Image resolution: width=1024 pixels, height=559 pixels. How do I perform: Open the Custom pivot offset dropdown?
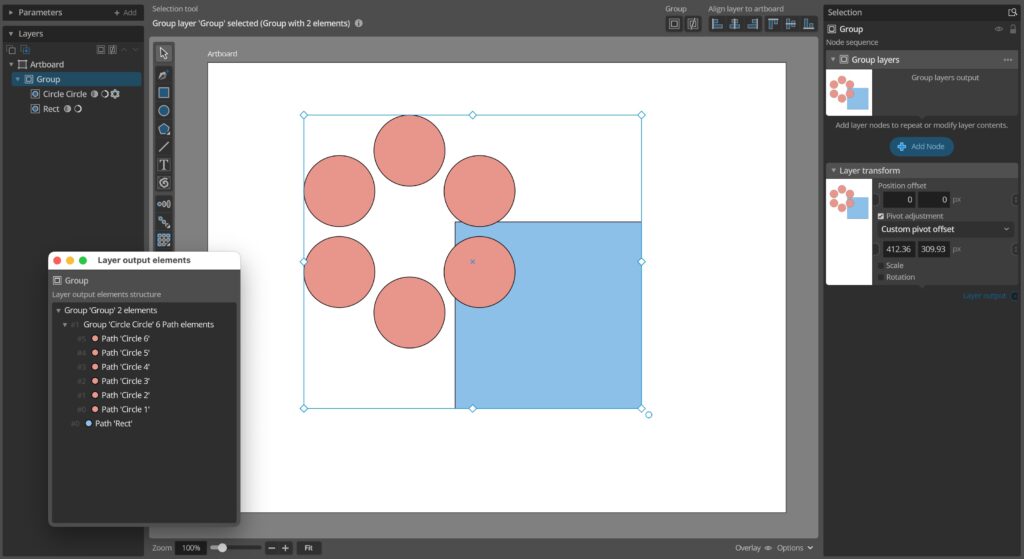click(945, 229)
